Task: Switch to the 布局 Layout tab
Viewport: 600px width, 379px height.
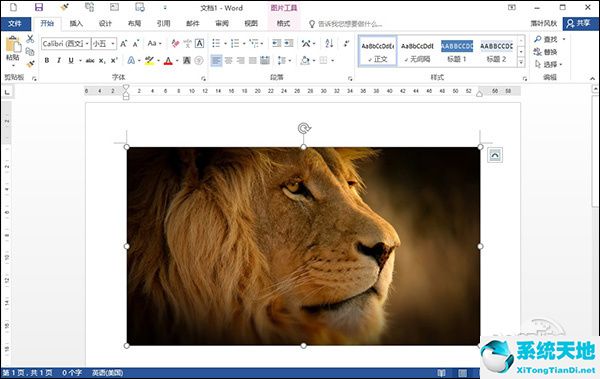Action: [134, 24]
